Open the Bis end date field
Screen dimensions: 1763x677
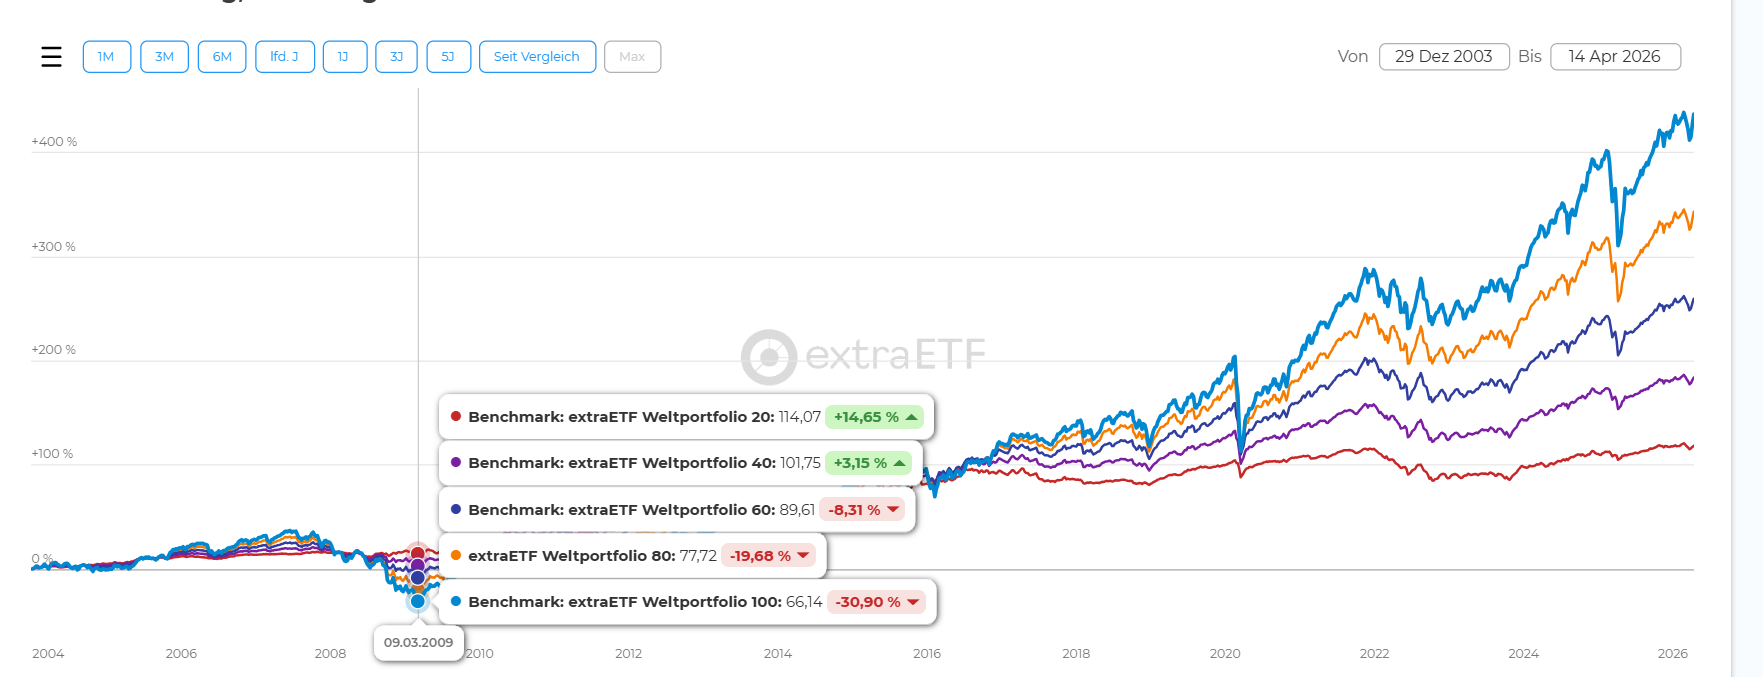coord(1614,57)
